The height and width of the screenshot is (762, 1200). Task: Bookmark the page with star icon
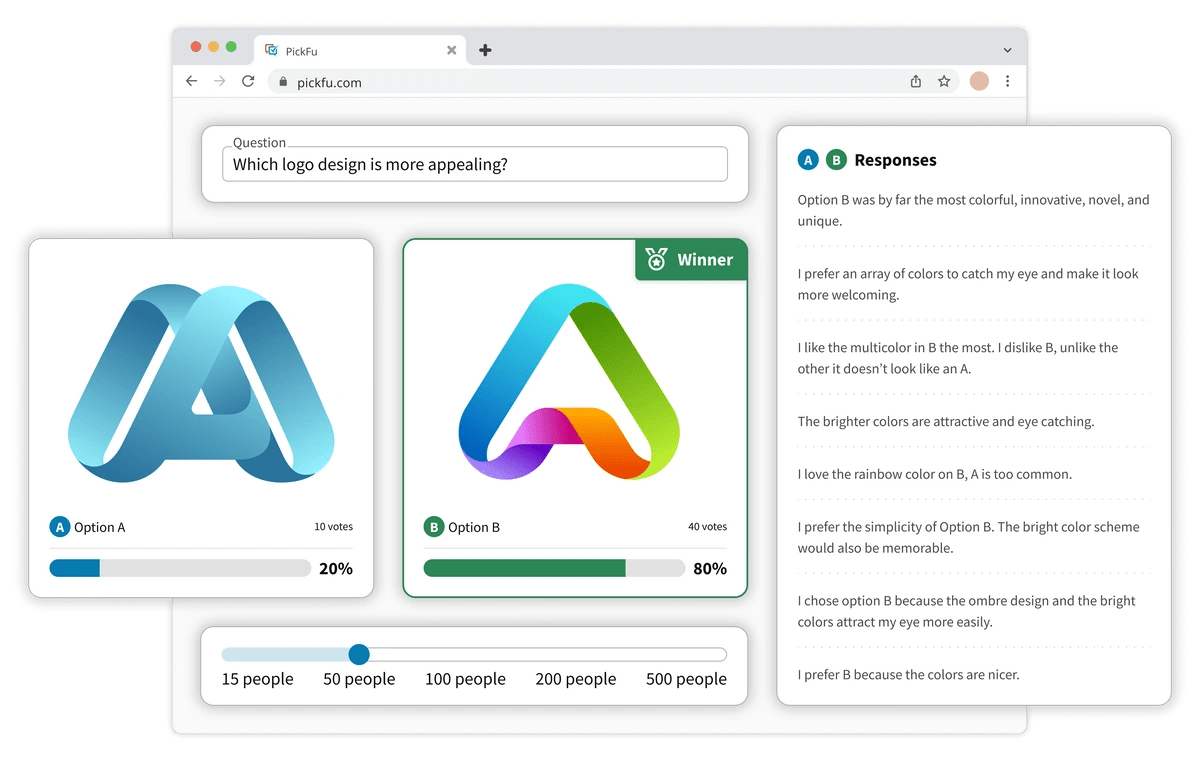point(944,82)
